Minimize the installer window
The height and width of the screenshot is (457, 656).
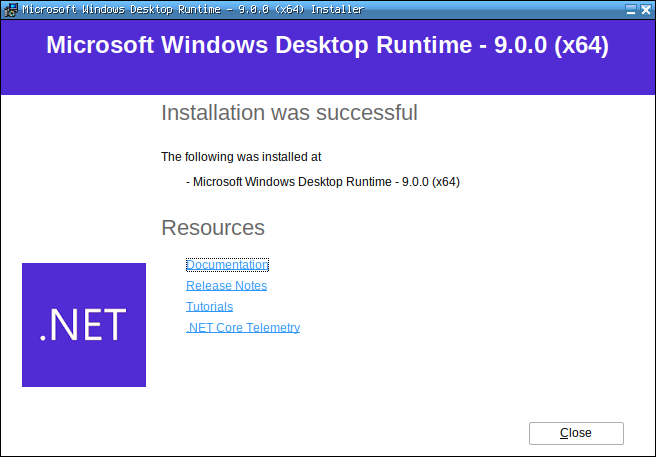coord(630,9)
